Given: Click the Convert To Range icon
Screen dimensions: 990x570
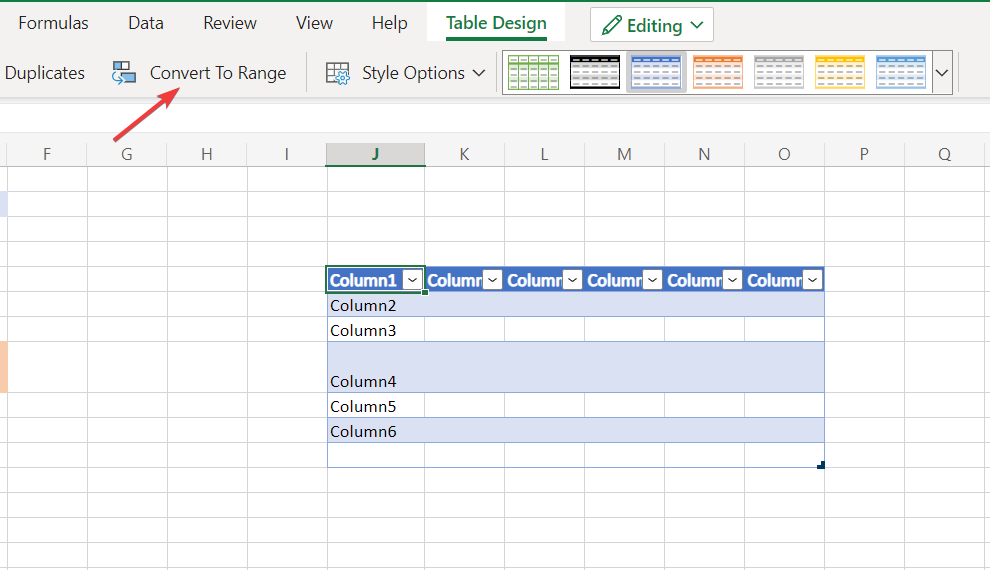Looking at the screenshot, I should (124, 73).
